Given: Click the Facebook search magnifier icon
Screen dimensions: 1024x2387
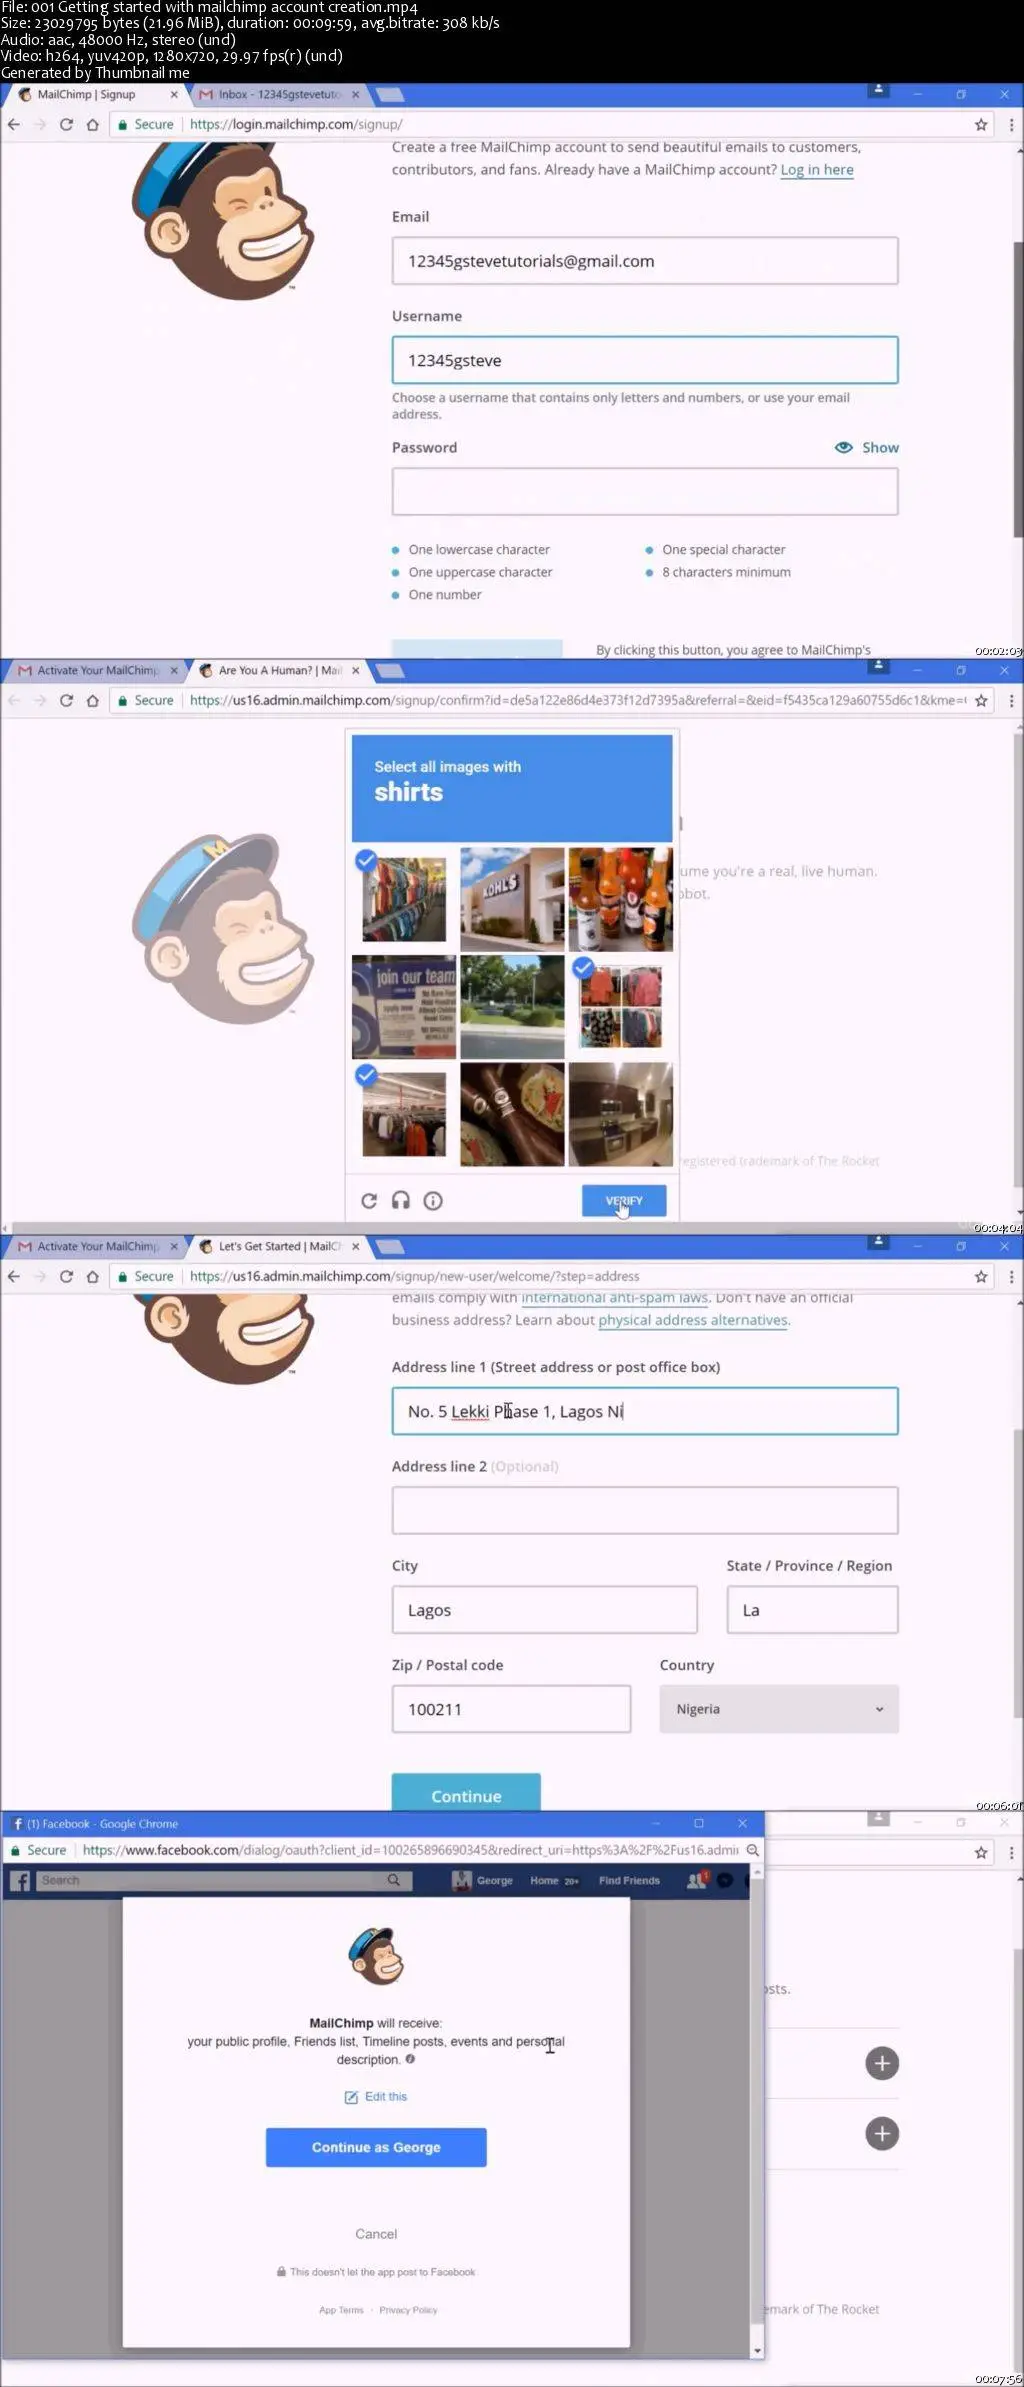Looking at the screenshot, I should coord(394,1880).
